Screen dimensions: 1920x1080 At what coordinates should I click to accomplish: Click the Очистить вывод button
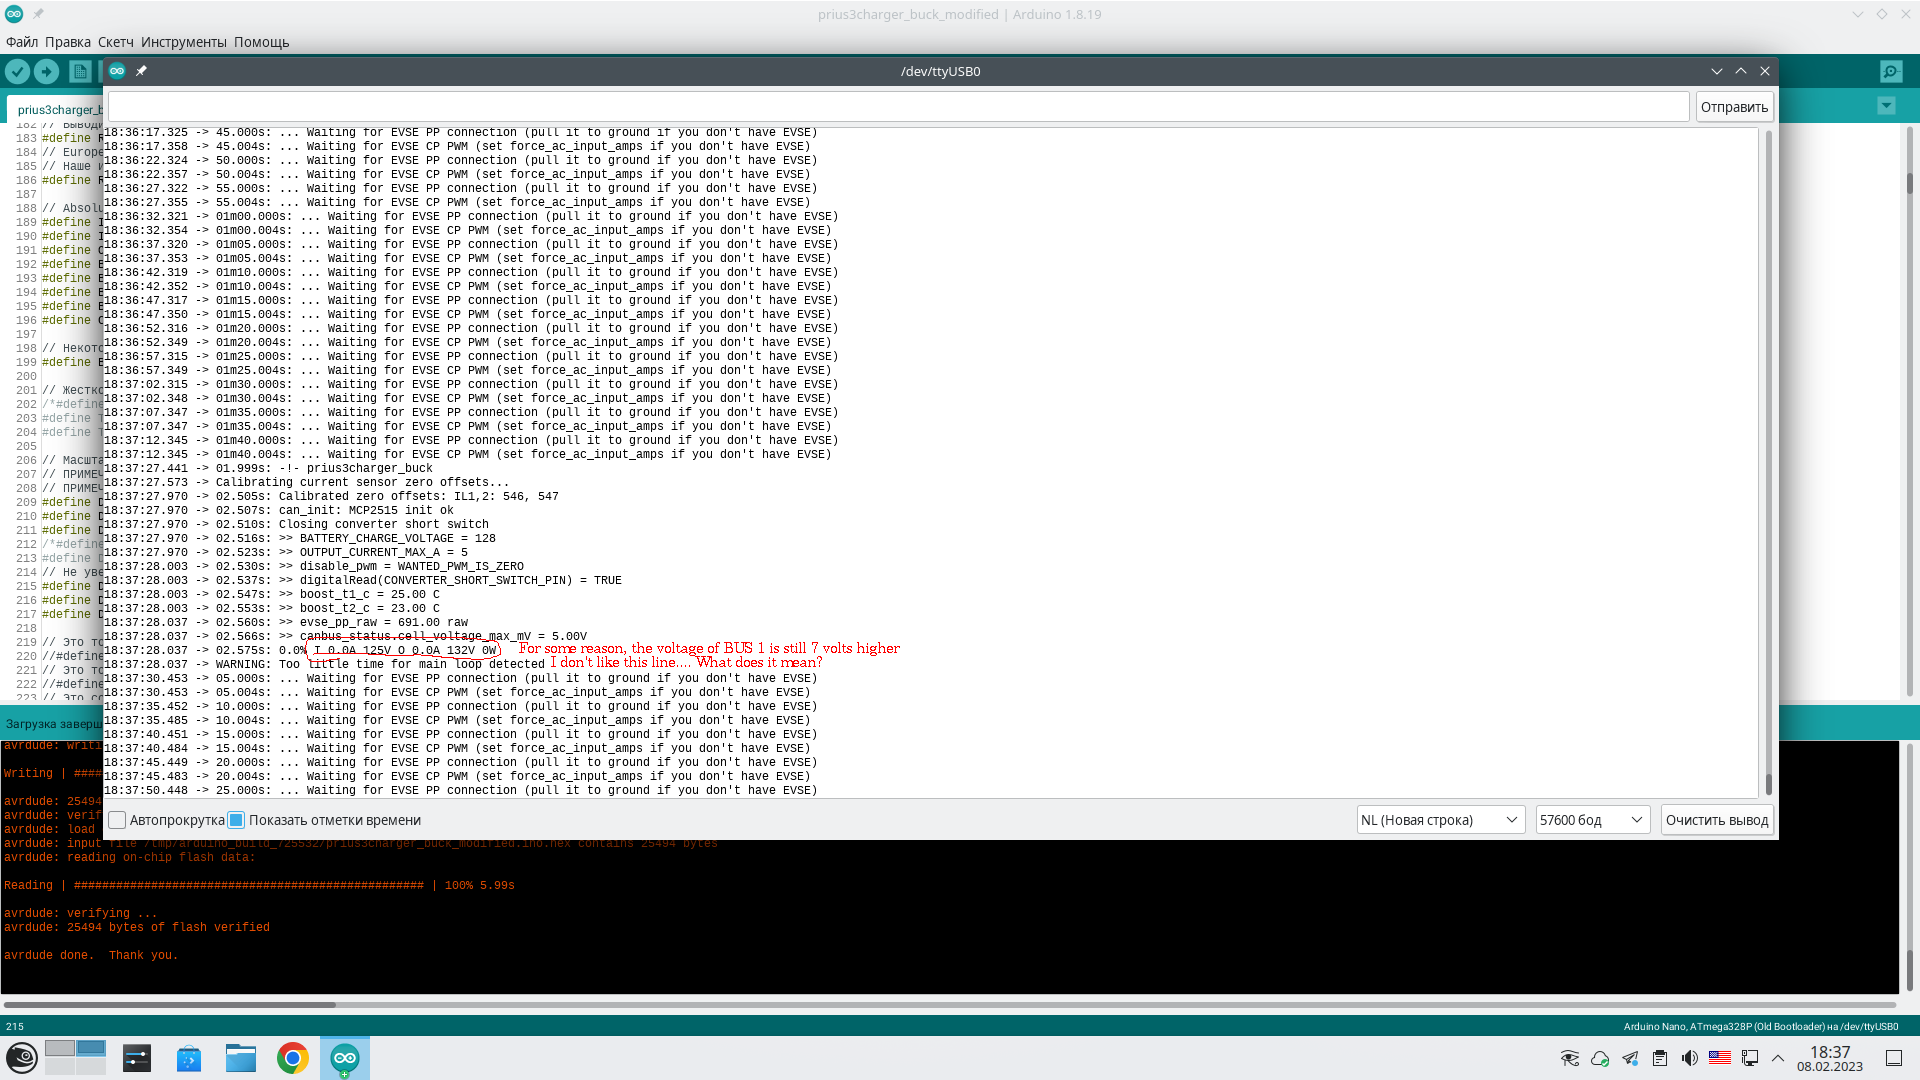pyautogui.click(x=1716, y=820)
